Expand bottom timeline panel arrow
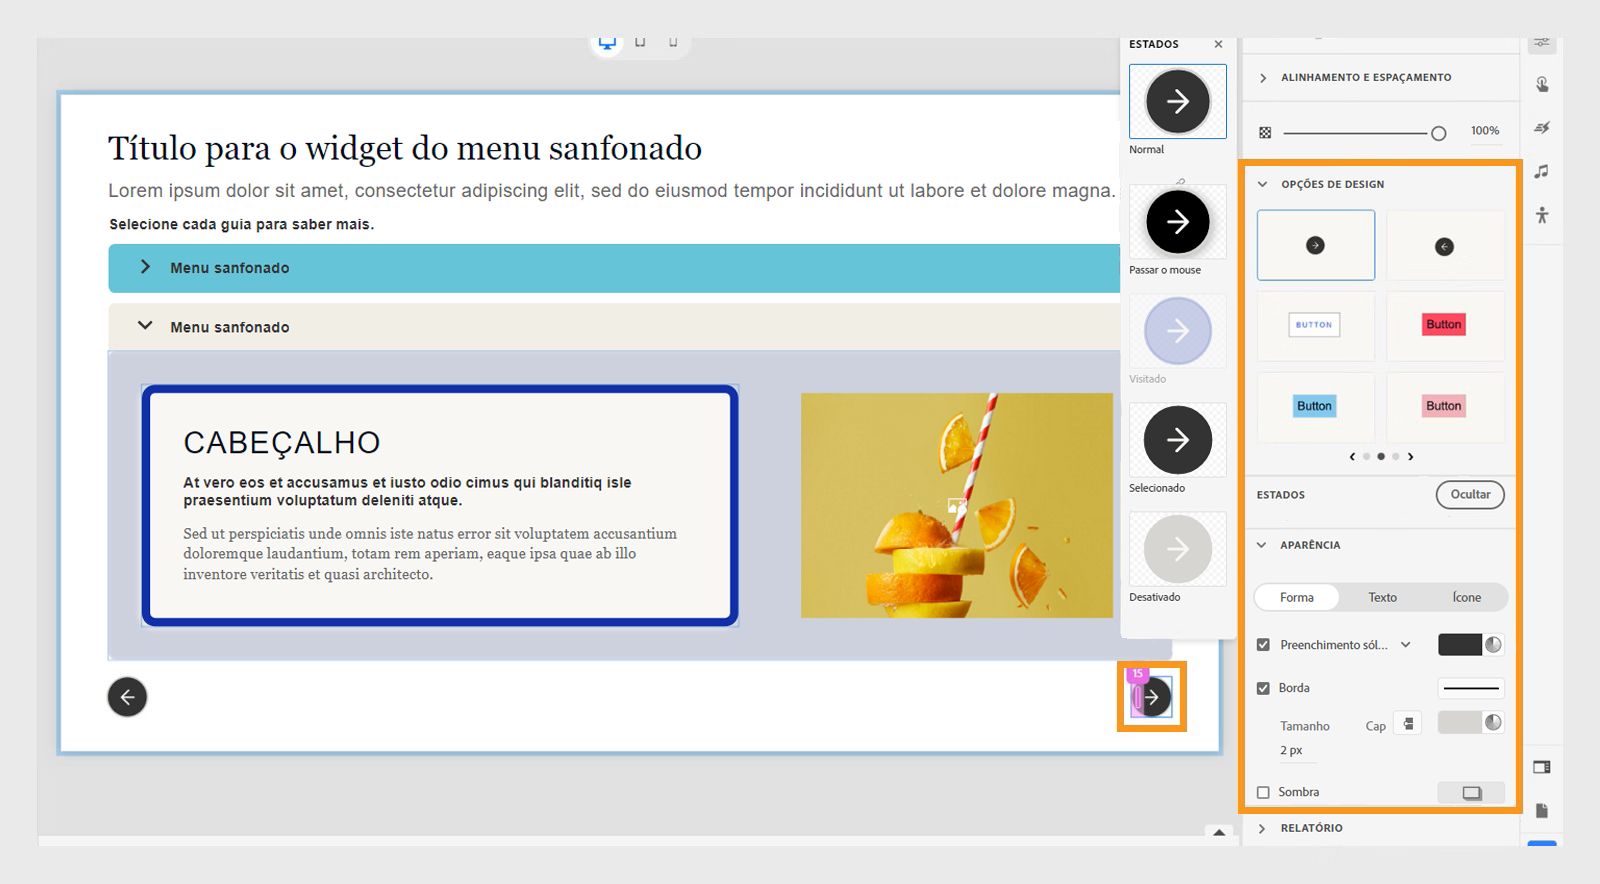This screenshot has width=1600, height=884. point(1219,832)
